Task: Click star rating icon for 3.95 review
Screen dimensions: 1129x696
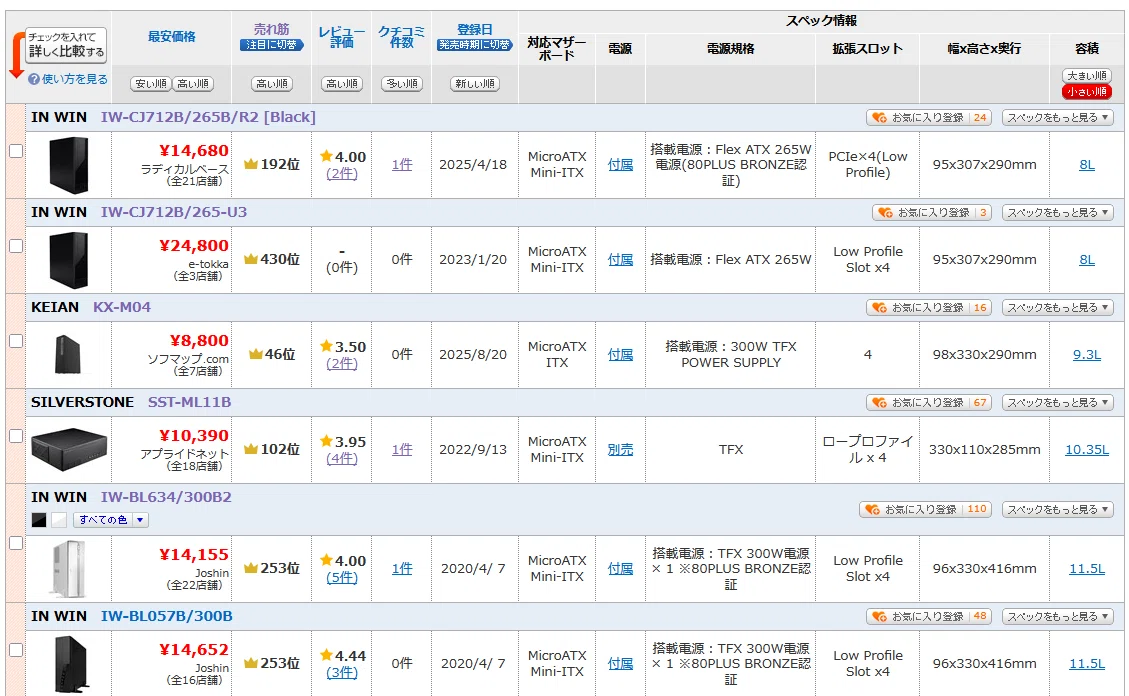Action: pos(326,441)
